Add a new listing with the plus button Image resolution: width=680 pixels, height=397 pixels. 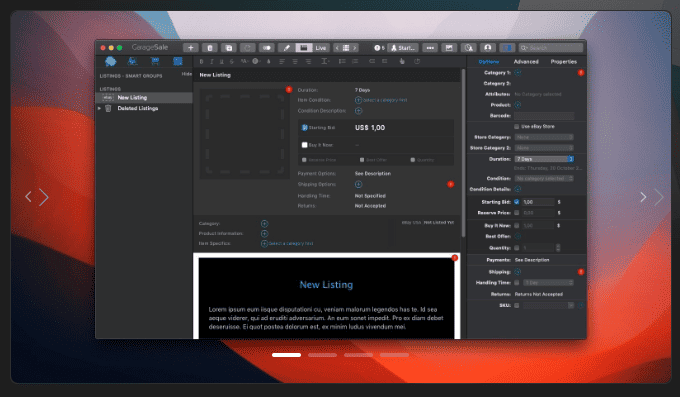[190, 48]
